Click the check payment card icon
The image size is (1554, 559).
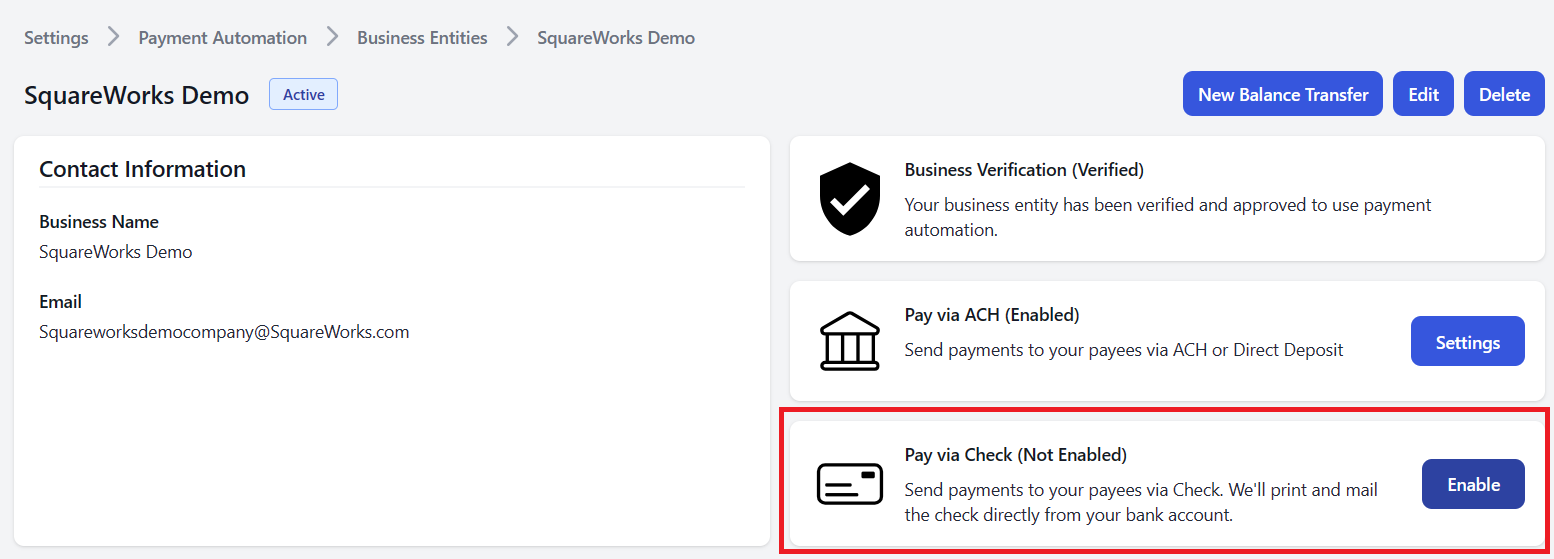[849, 484]
